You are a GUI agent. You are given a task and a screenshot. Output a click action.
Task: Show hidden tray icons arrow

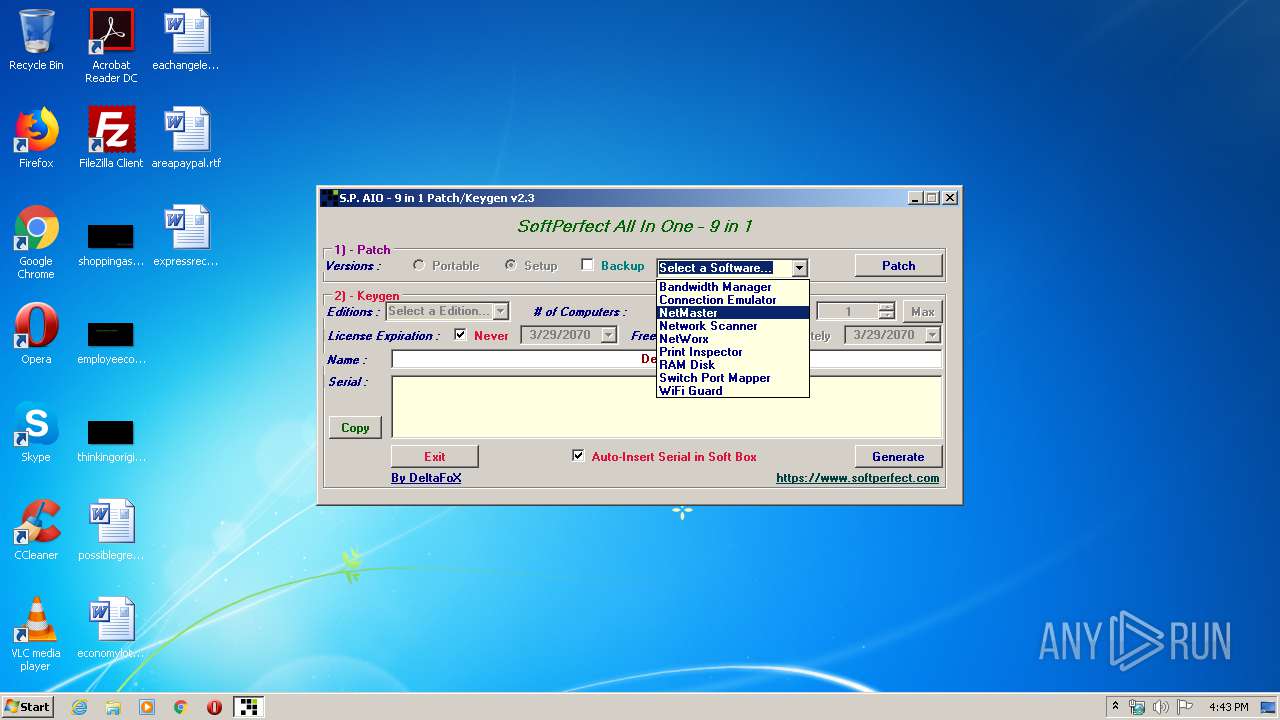tap(1115, 707)
